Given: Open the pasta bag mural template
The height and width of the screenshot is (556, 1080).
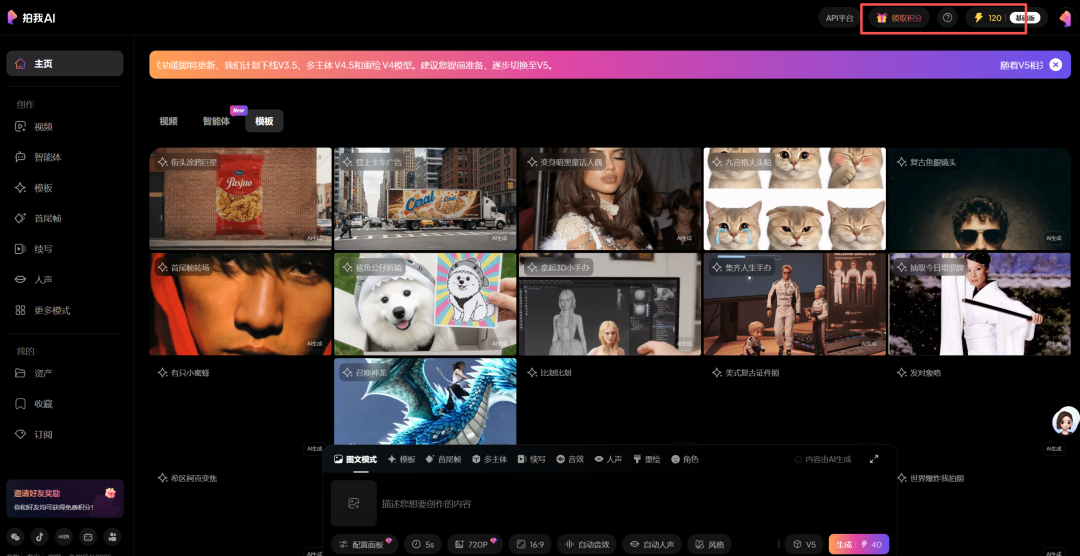Looking at the screenshot, I should [240, 198].
